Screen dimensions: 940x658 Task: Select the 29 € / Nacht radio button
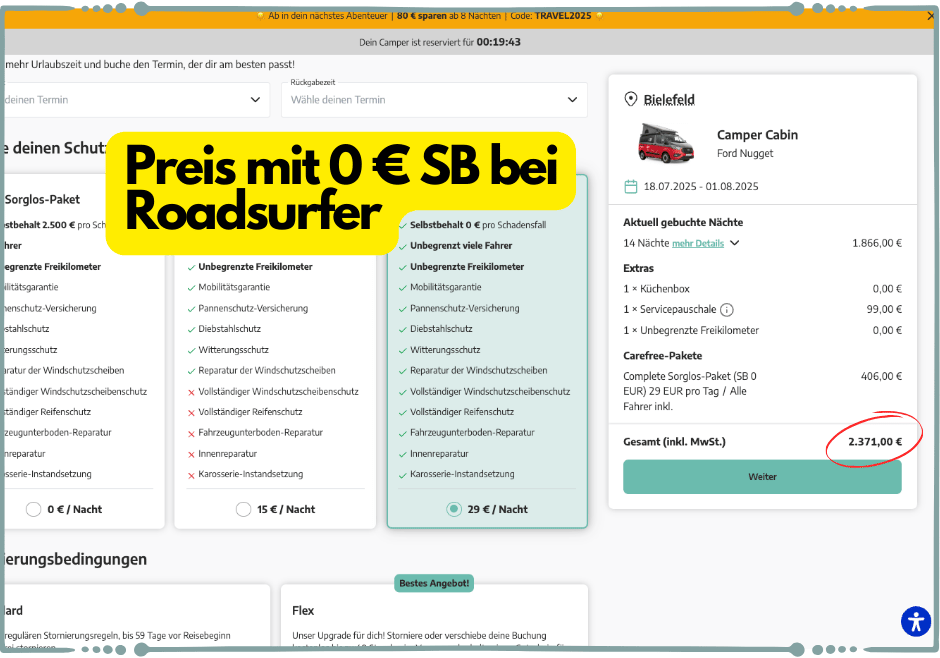[454, 509]
